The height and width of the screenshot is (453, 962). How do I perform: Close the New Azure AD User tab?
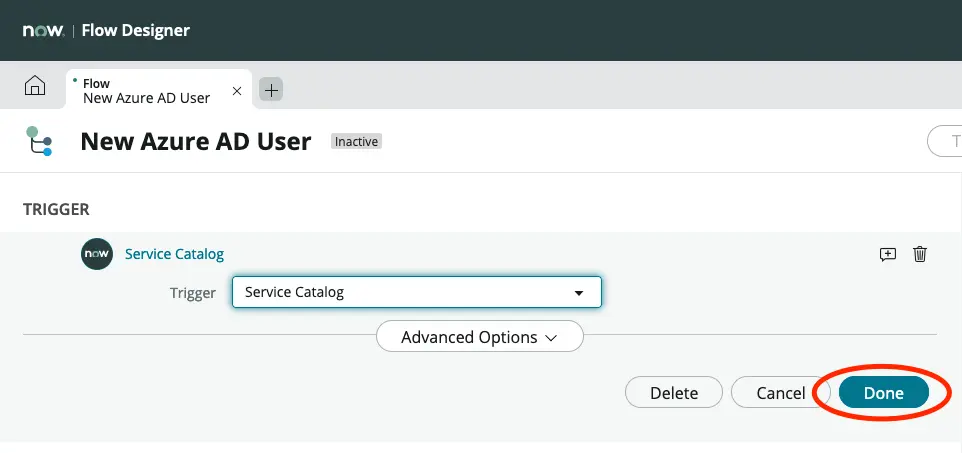tap(237, 91)
